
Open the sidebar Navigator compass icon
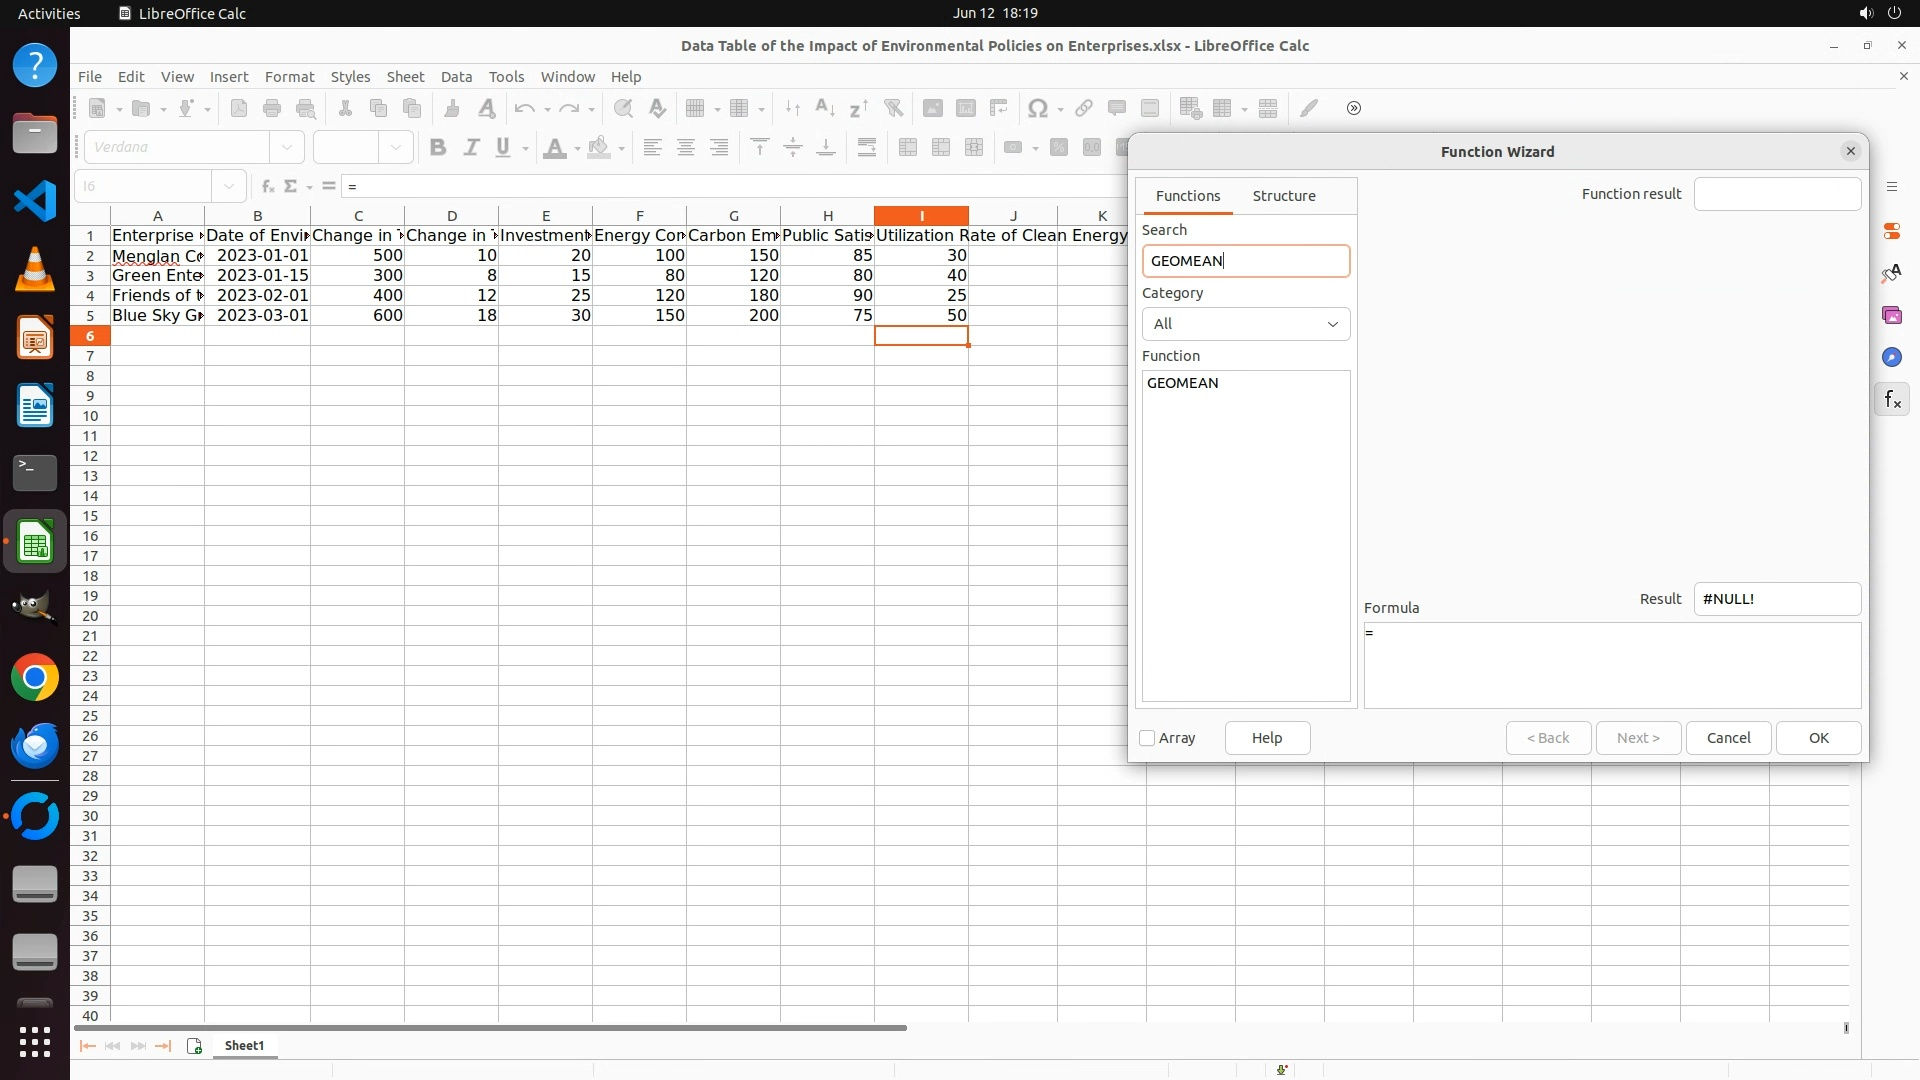(x=1891, y=357)
